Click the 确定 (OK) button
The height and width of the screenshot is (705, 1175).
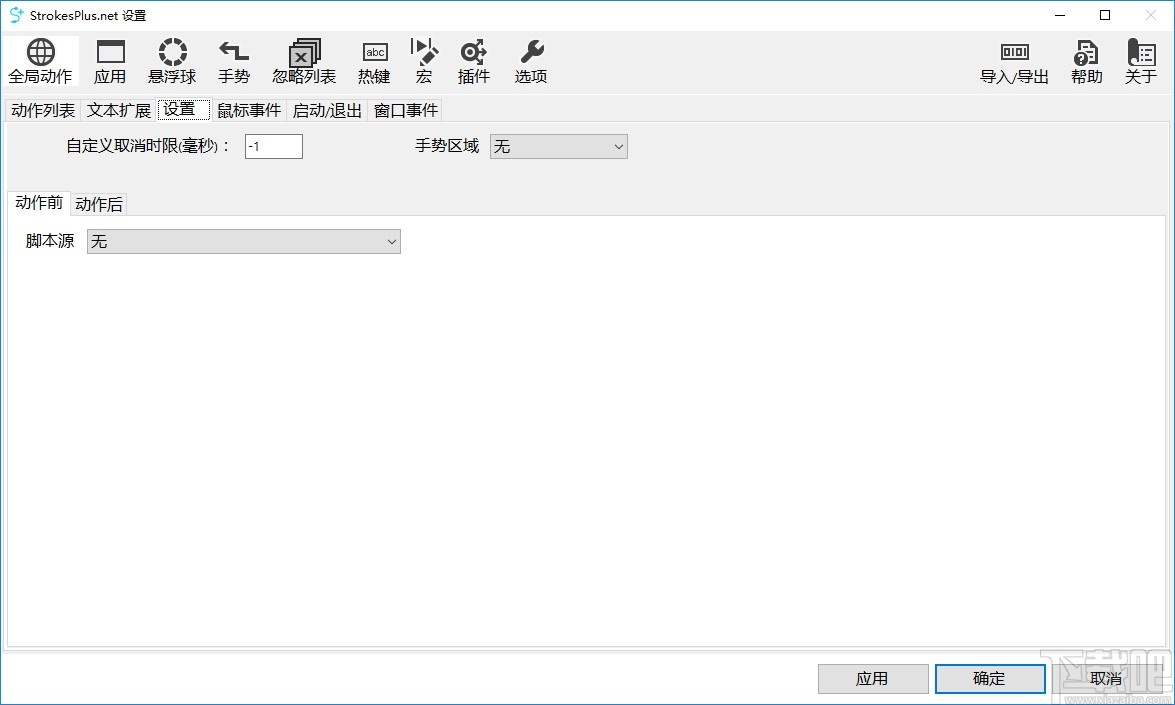pos(989,678)
